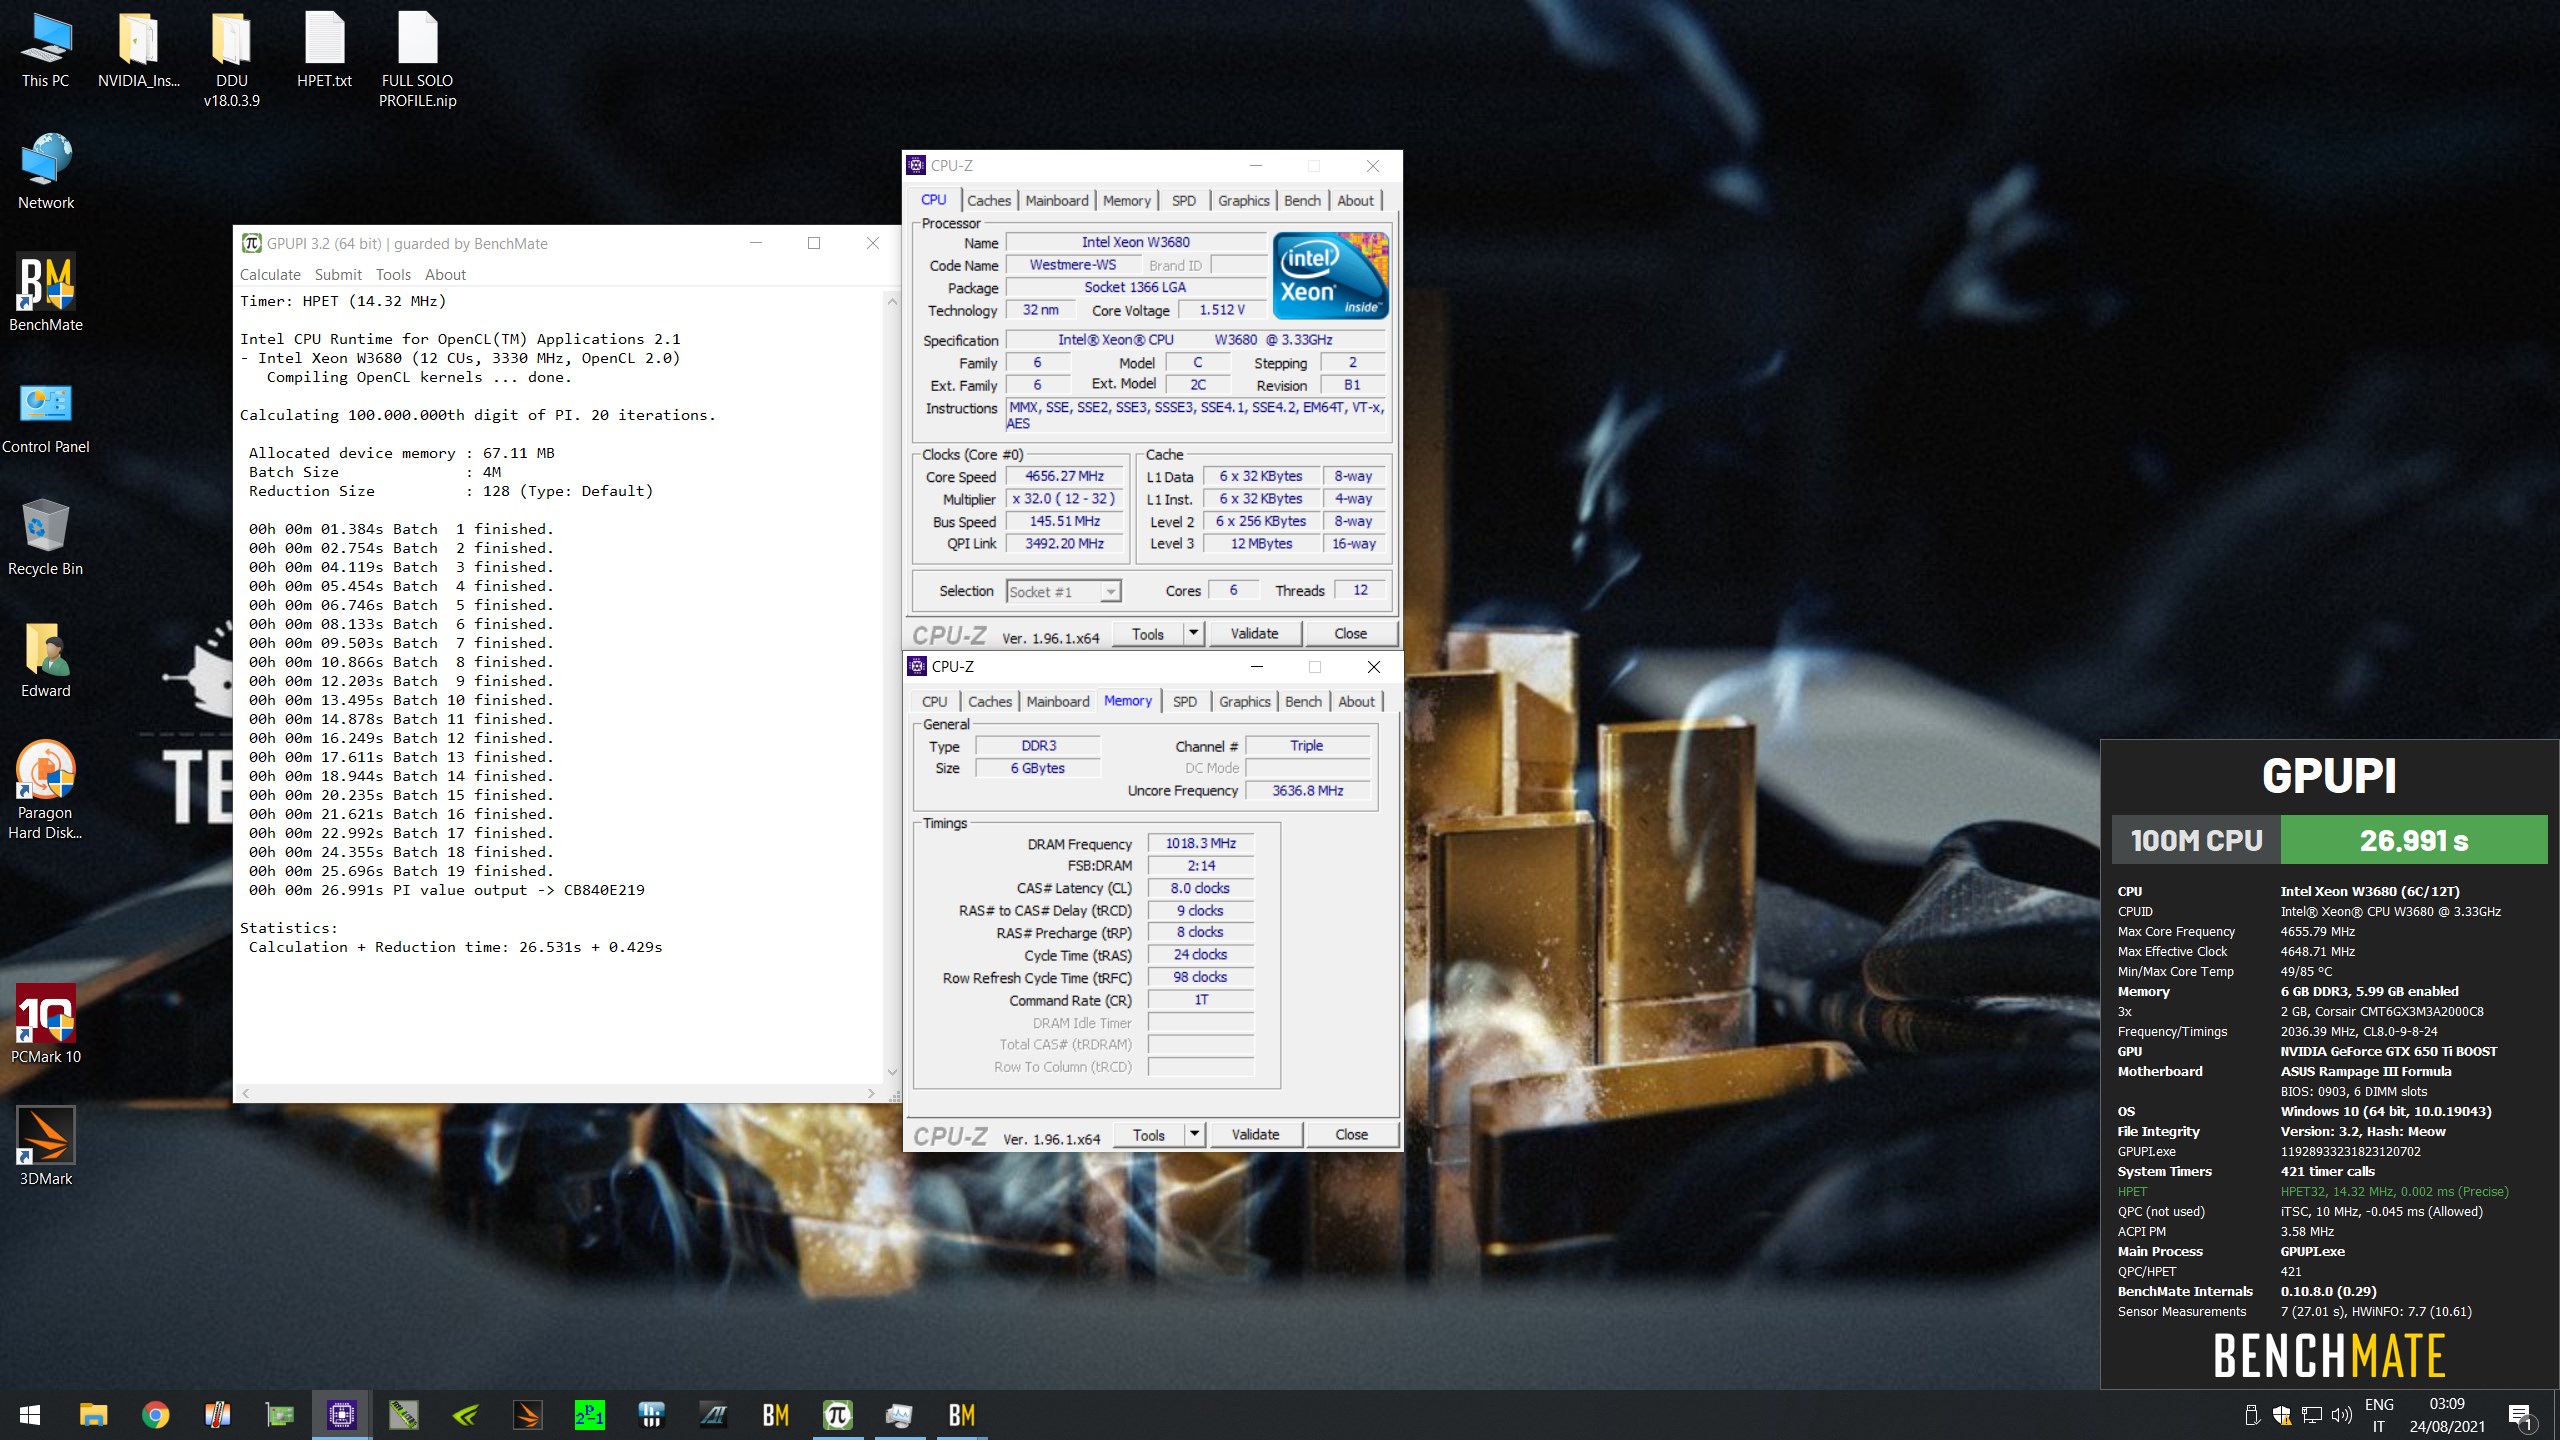
Task: Open the orange 3DMark icon in the taskbar
Action: coord(527,1414)
